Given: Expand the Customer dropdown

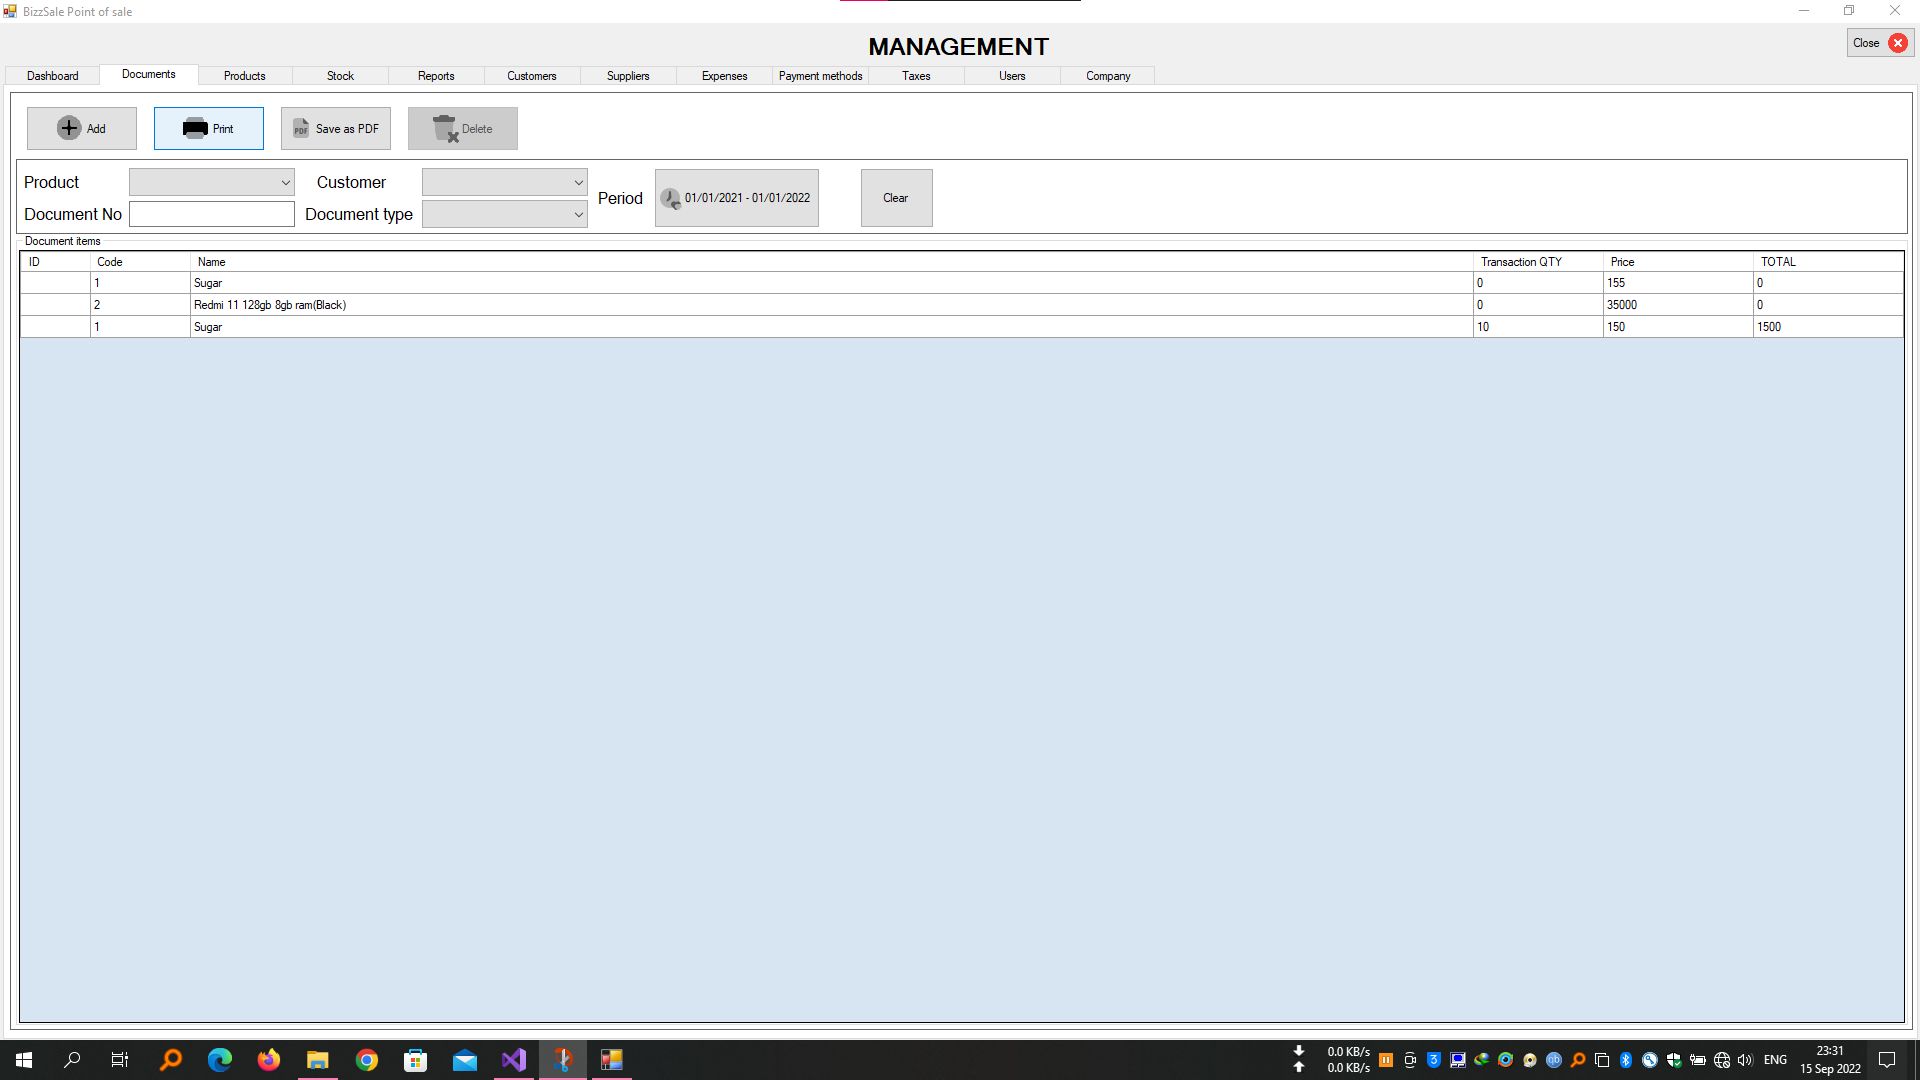Looking at the screenshot, I should click(x=577, y=182).
